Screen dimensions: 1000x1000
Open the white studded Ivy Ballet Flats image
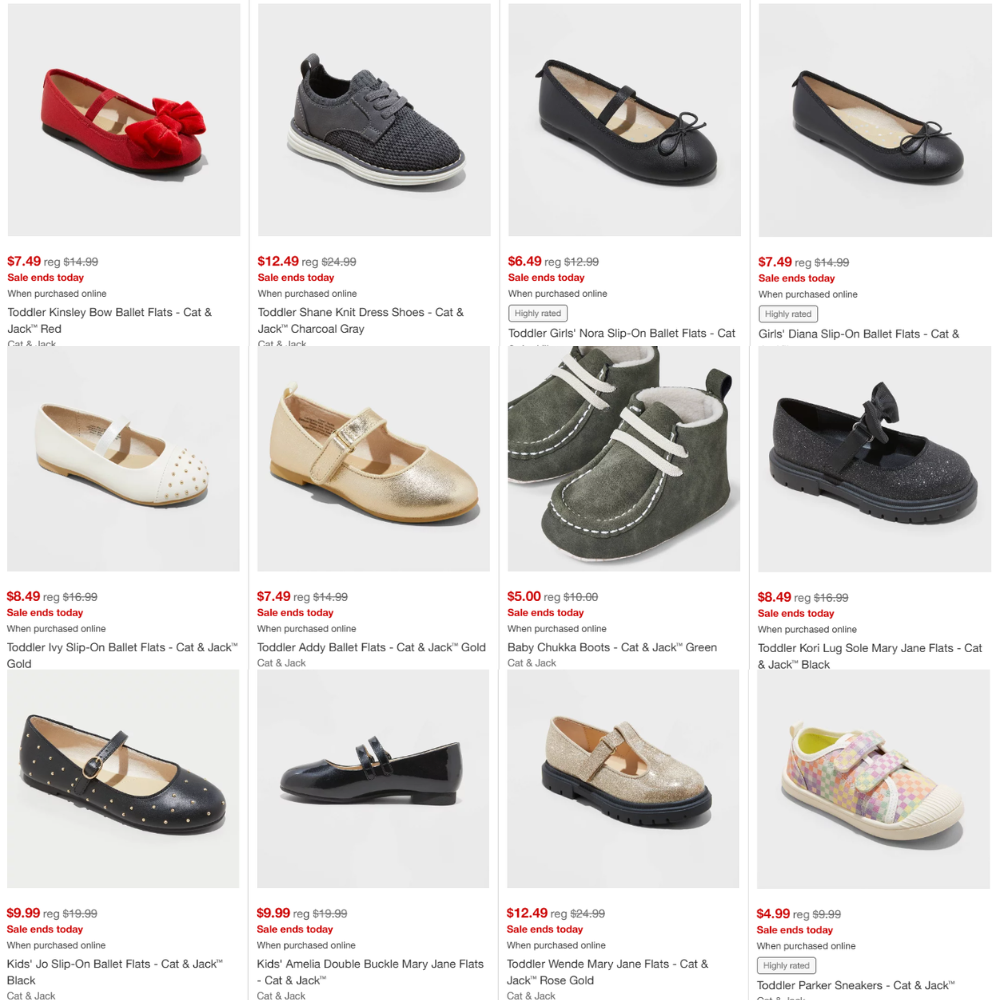click(123, 459)
